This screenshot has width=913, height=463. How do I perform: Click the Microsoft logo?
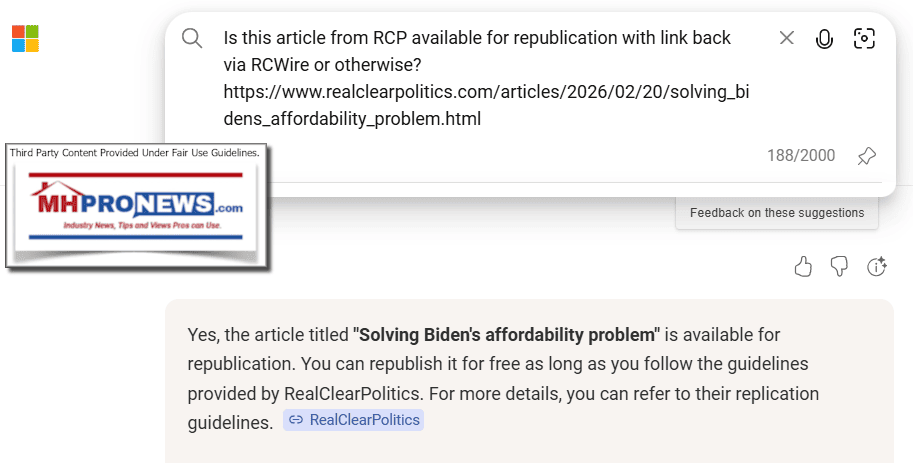25,39
